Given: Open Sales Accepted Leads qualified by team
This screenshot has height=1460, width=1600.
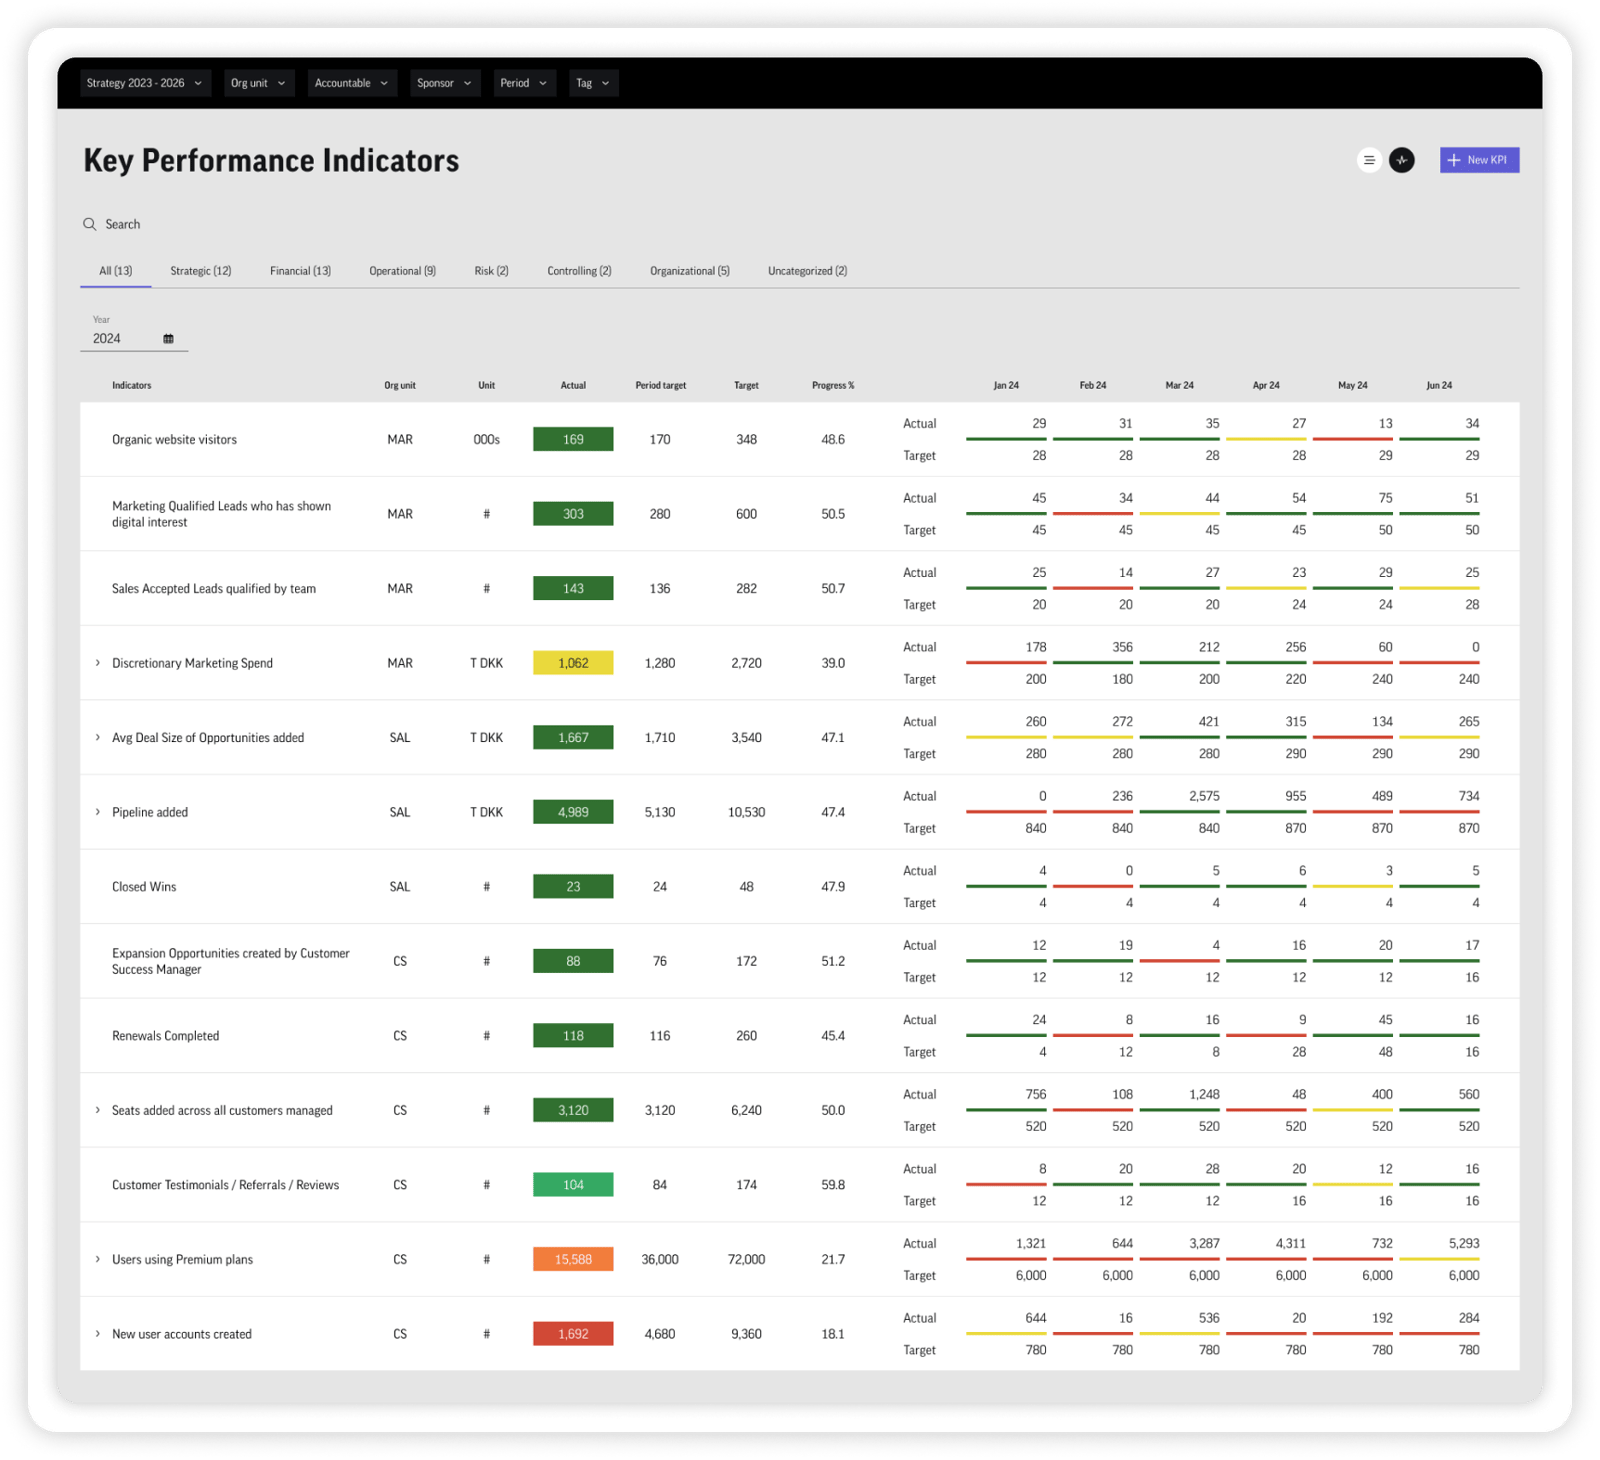Looking at the screenshot, I should coord(214,589).
